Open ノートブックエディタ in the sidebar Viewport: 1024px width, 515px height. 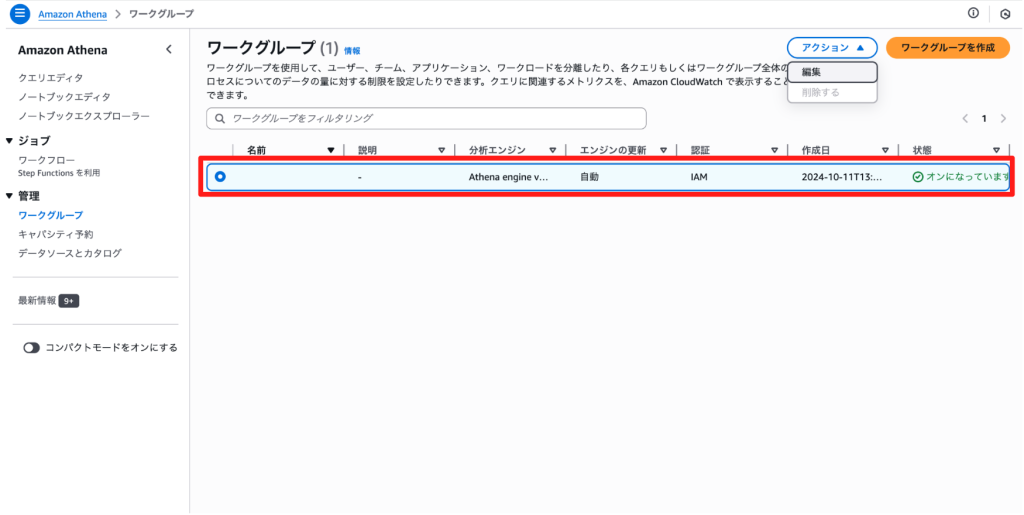pyautogui.click(x=64, y=97)
